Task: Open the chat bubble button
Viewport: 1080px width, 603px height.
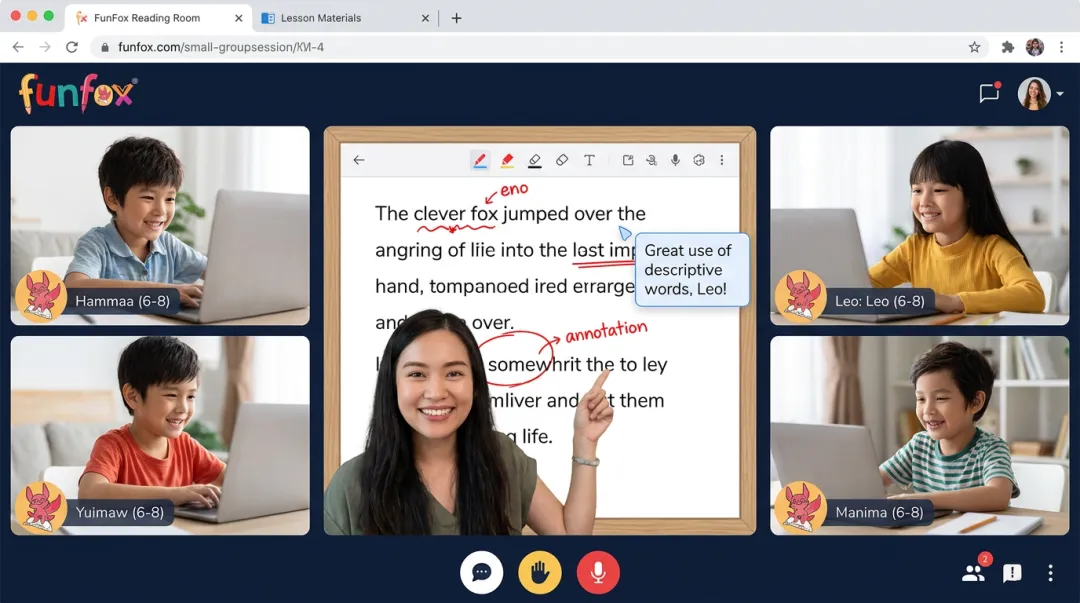Action: point(481,572)
